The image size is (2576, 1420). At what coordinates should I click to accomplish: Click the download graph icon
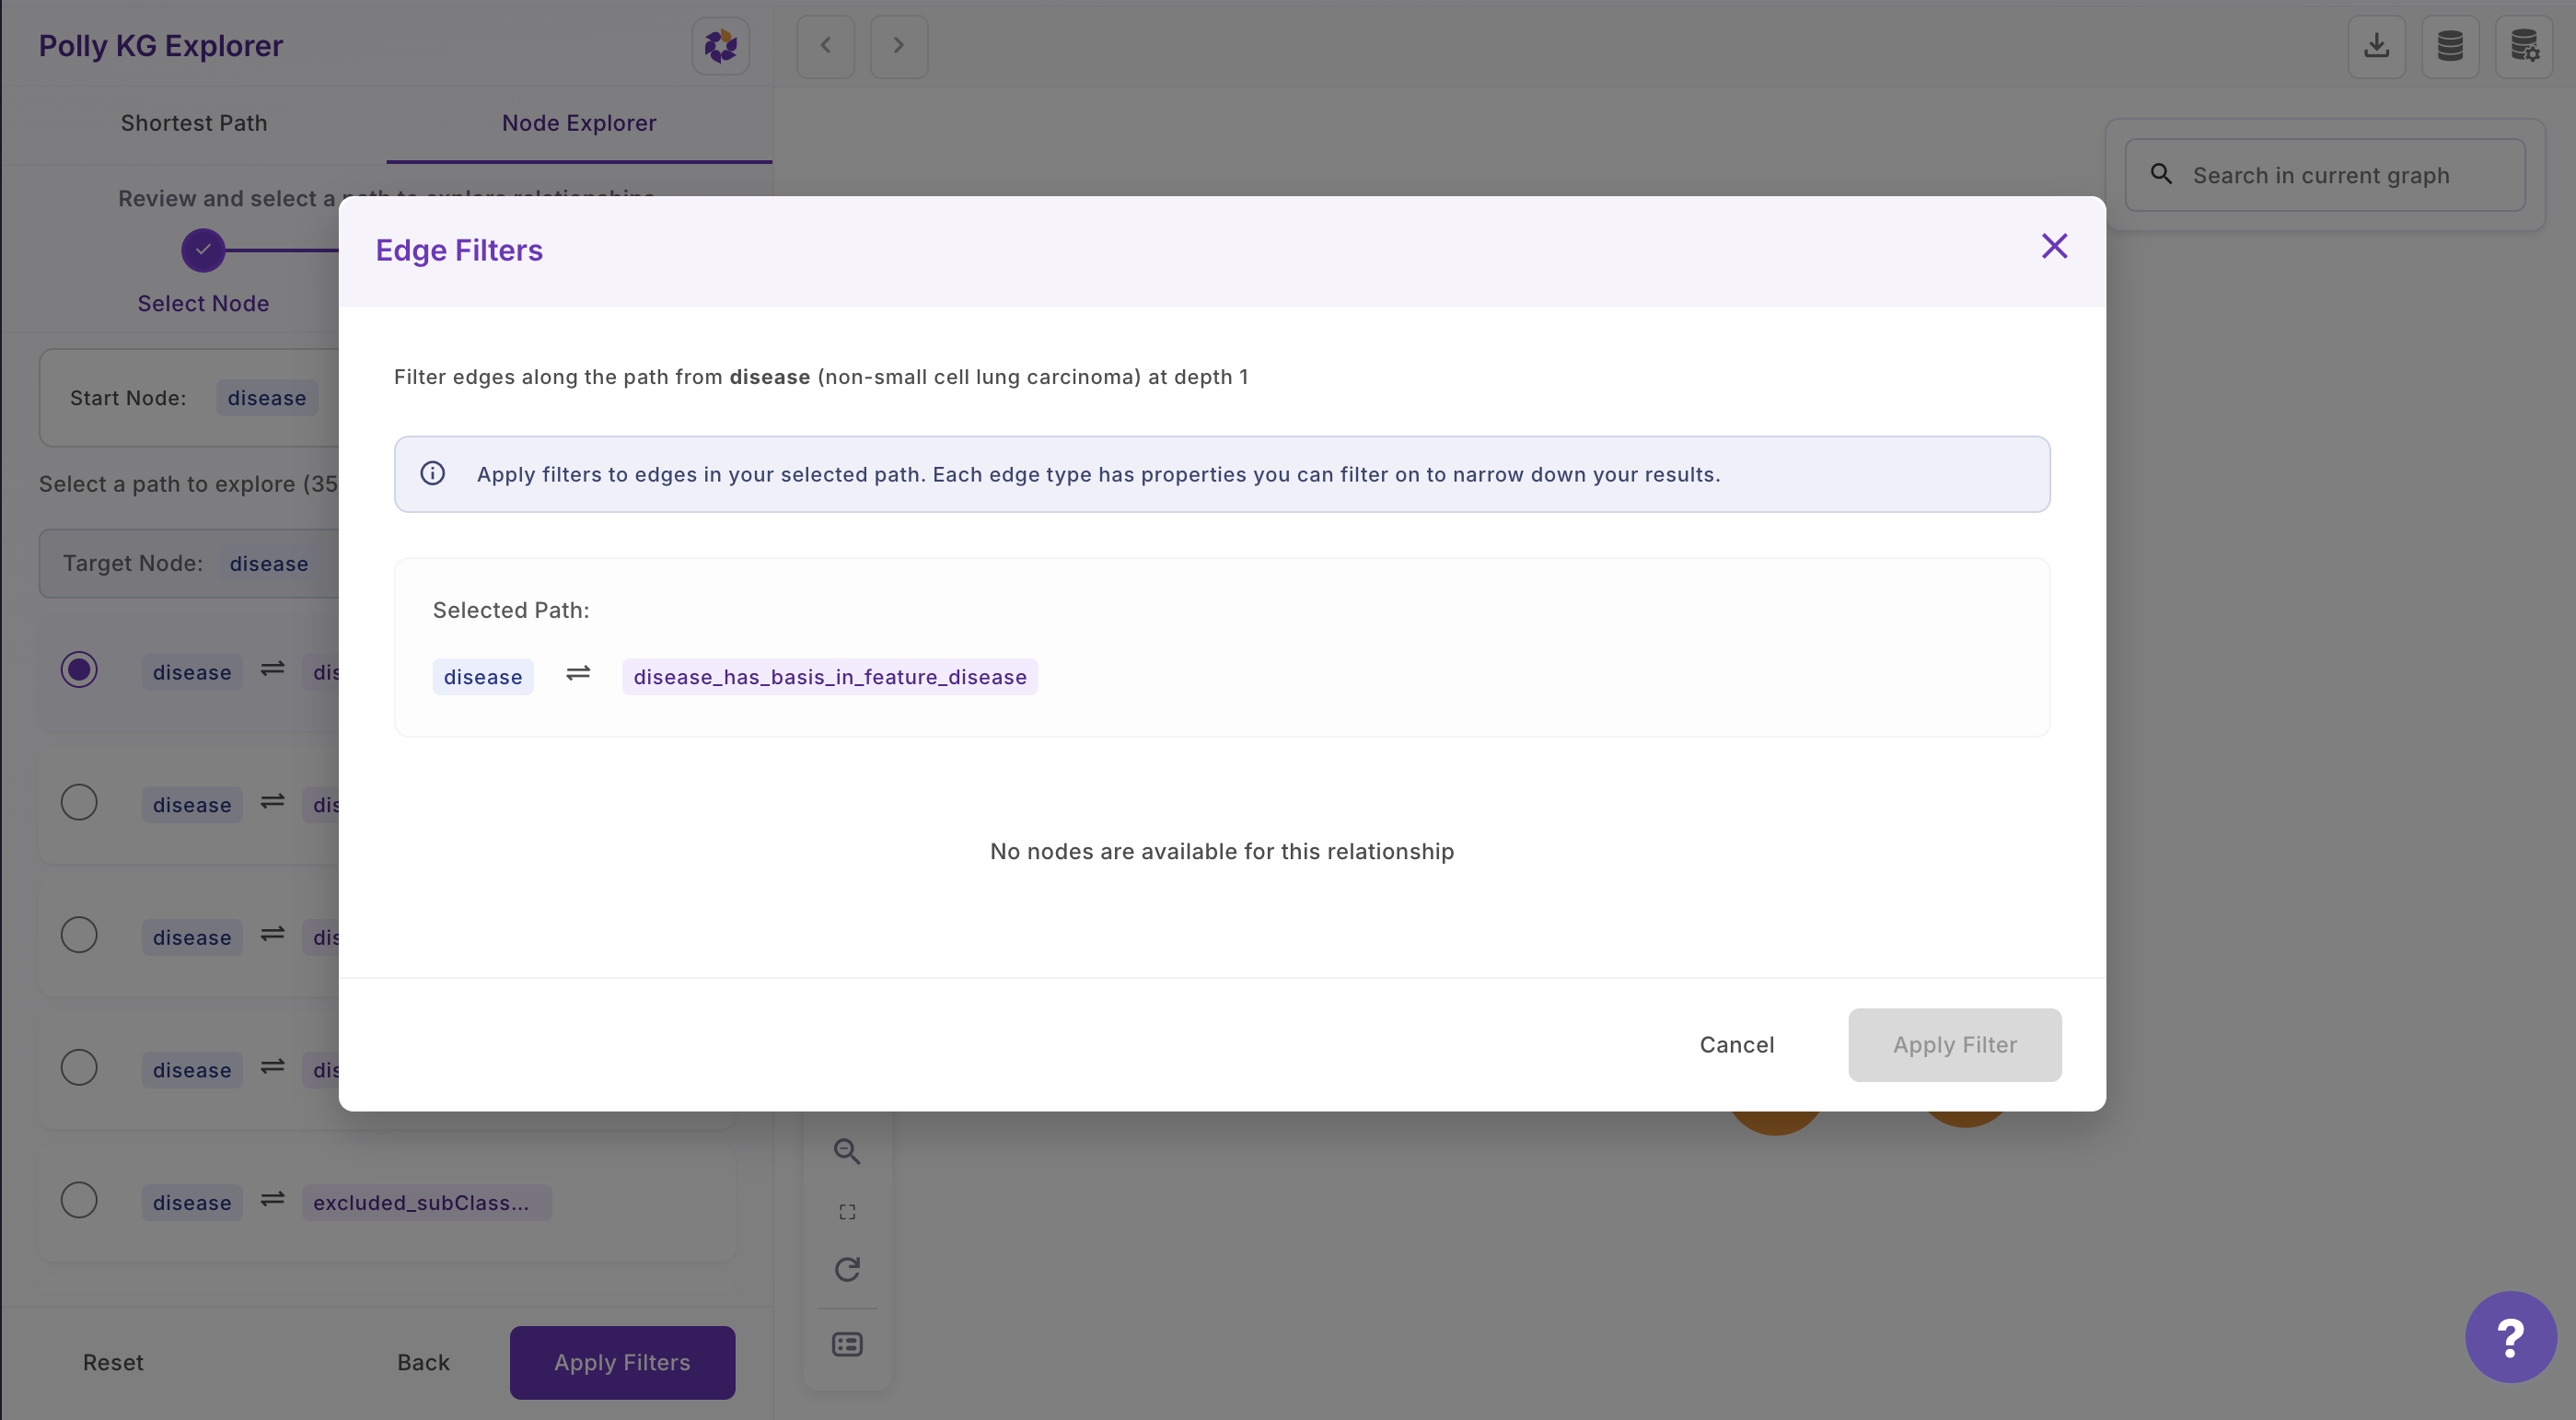point(2376,46)
